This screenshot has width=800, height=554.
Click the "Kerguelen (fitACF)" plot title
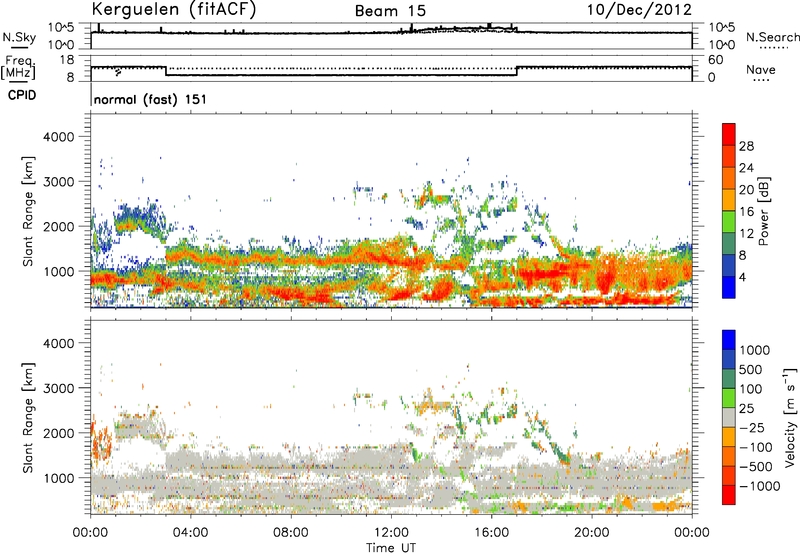[174, 9]
